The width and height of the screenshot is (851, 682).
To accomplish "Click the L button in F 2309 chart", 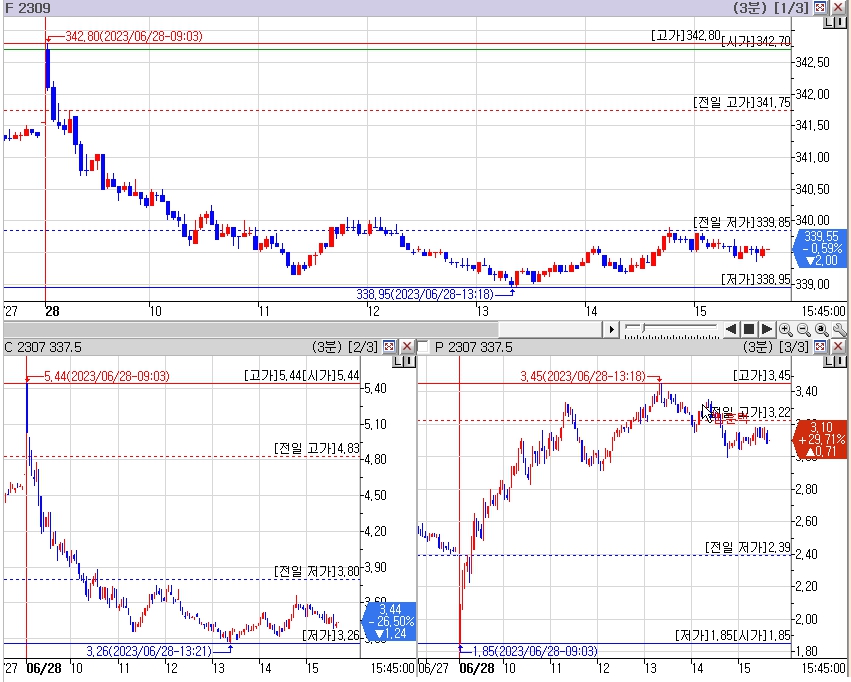I will pyautogui.click(x=829, y=23).
